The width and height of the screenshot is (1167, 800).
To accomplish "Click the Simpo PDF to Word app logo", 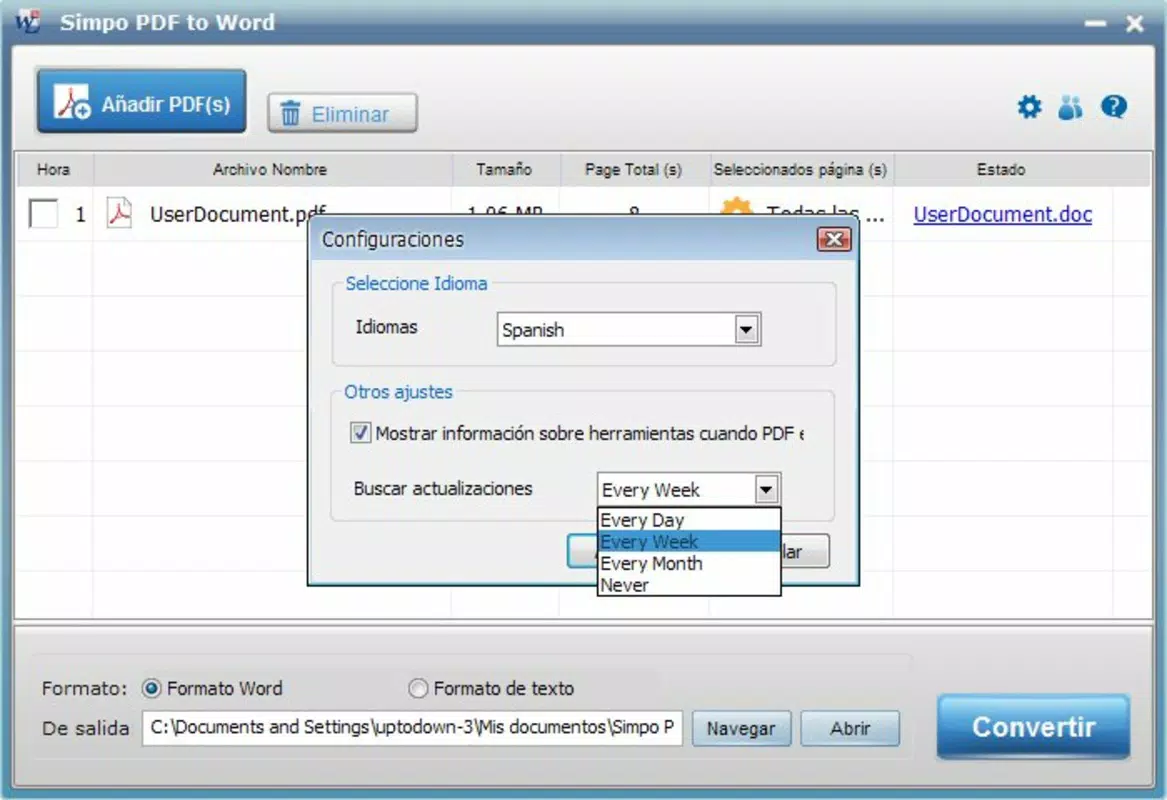I will (x=28, y=22).
